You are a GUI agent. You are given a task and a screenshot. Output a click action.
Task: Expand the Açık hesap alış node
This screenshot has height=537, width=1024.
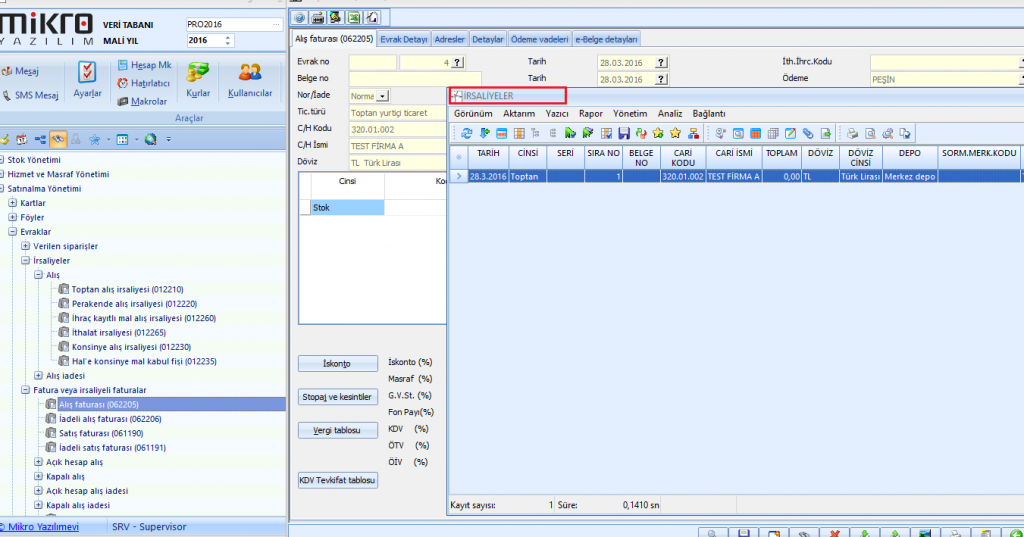pos(38,462)
